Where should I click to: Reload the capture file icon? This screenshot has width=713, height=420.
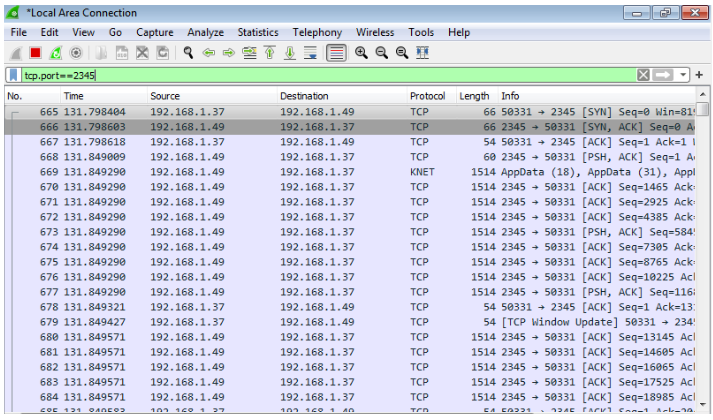coord(163,53)
